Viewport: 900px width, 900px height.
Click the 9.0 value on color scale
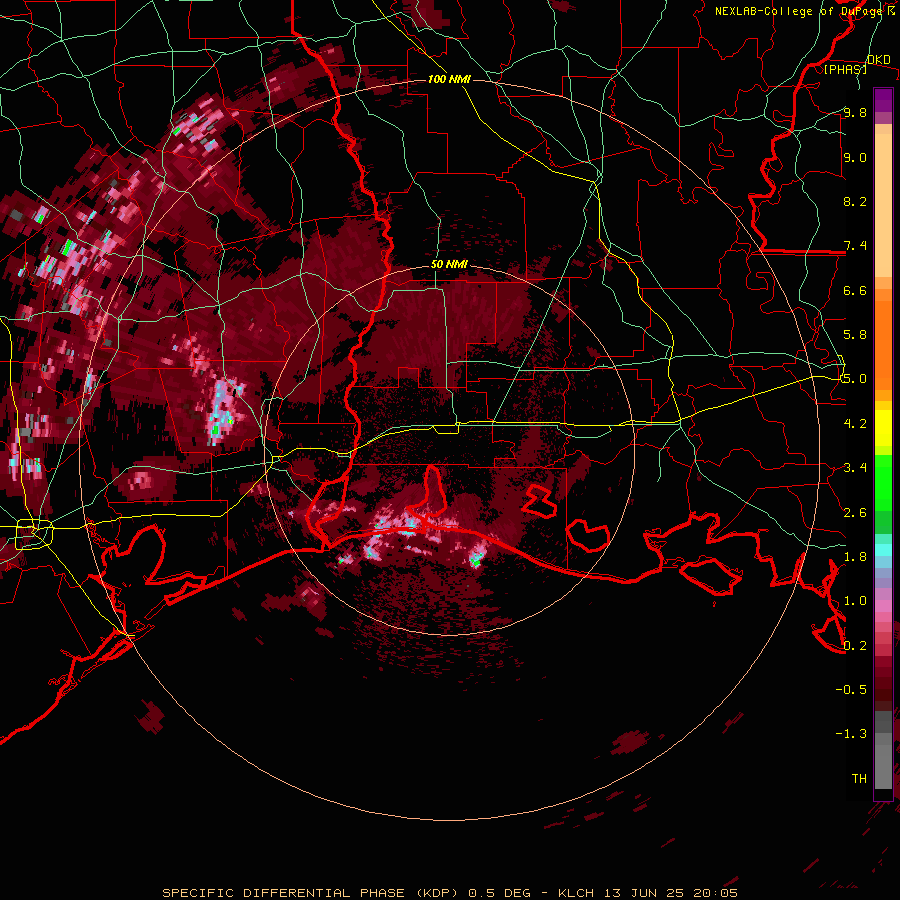[855, 157]
